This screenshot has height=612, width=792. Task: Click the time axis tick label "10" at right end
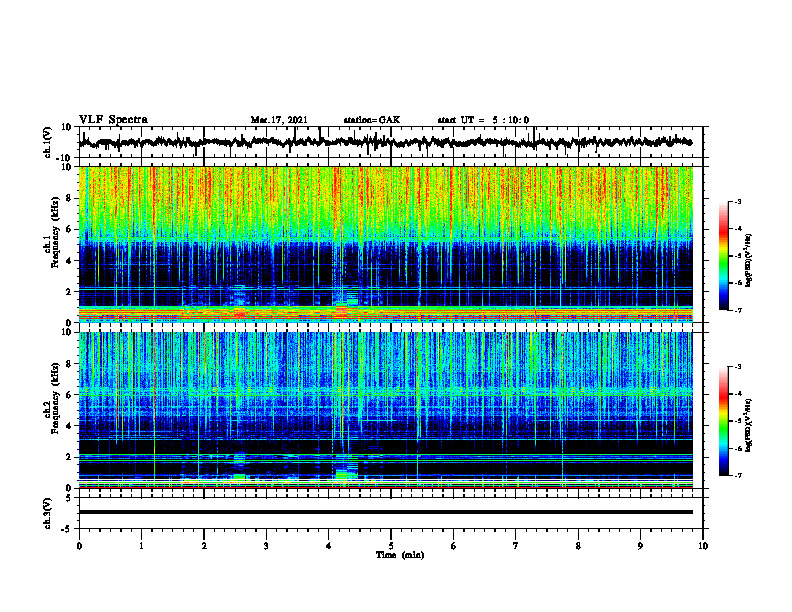coord(703,546)
